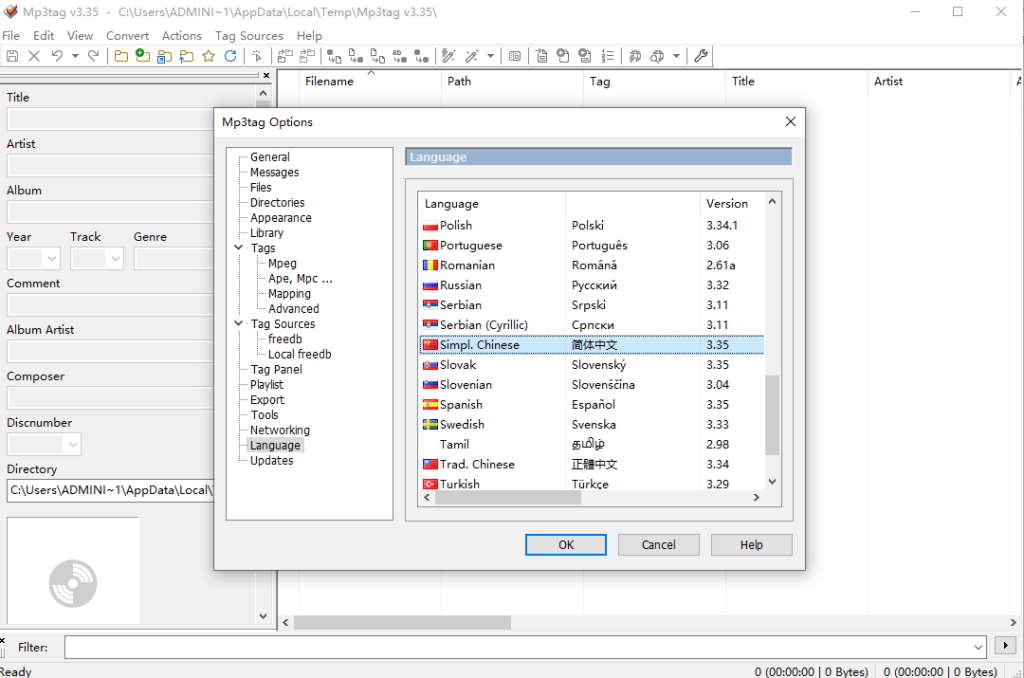Open the Help menu
This screenshot has height=678, width=1024.
point(309,36)
